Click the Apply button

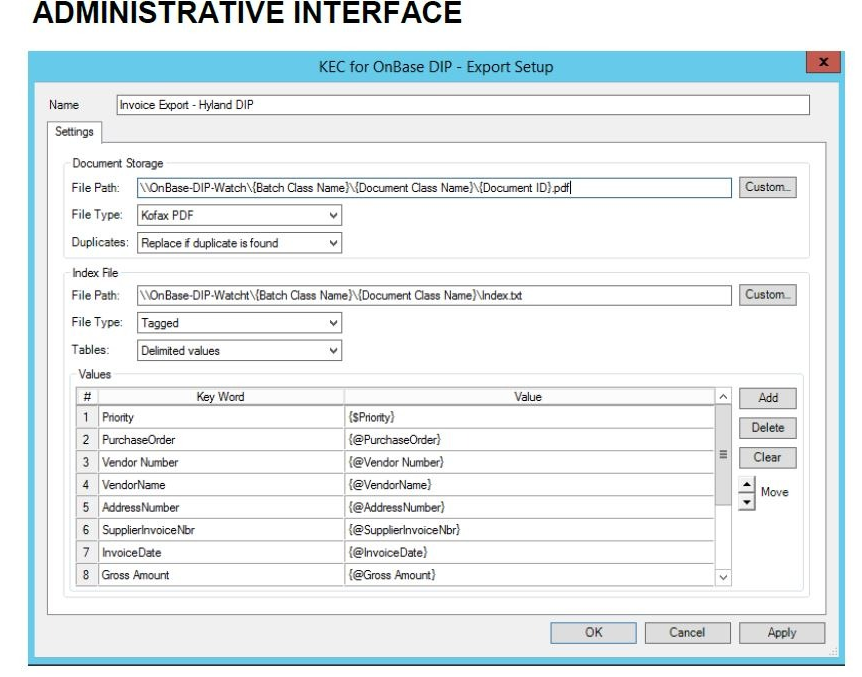781,632
